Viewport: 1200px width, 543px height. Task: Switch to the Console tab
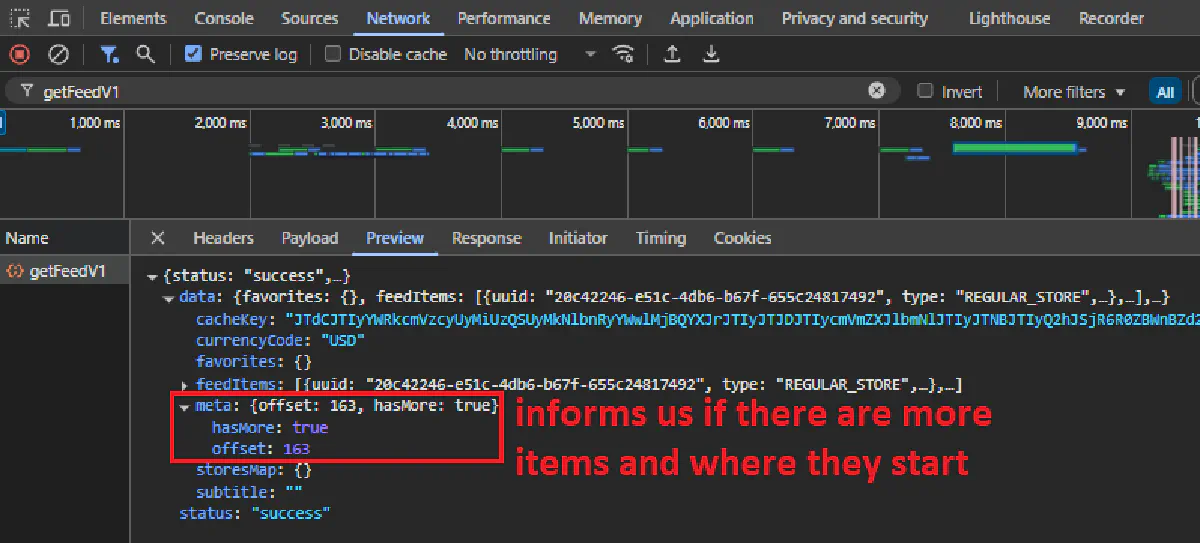pos(224,18)
